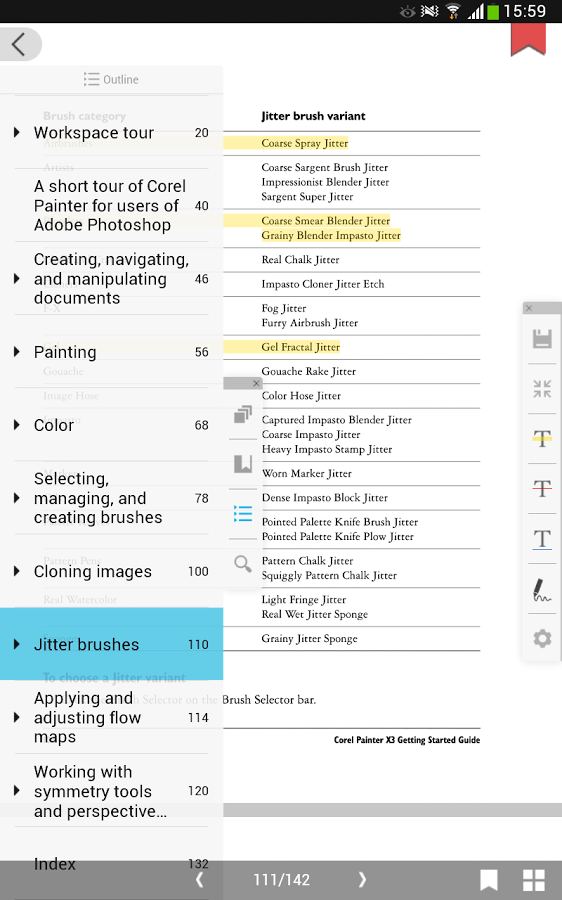Choose the freehand signature pen tool

(542, 589)
